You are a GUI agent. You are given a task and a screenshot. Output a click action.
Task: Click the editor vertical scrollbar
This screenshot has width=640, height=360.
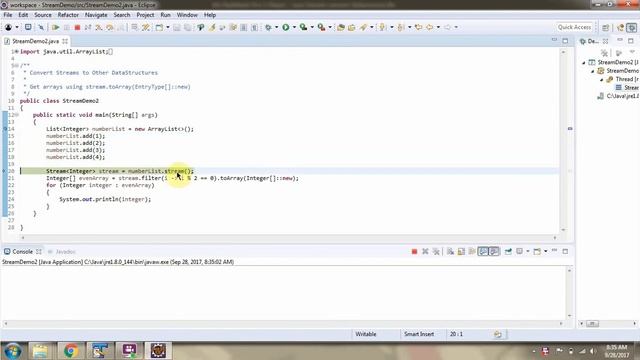coord(563,141)
